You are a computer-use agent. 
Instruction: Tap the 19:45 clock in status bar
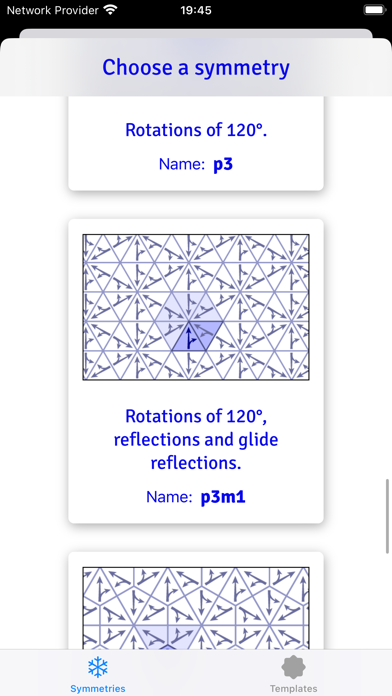(x=196, y=10)
